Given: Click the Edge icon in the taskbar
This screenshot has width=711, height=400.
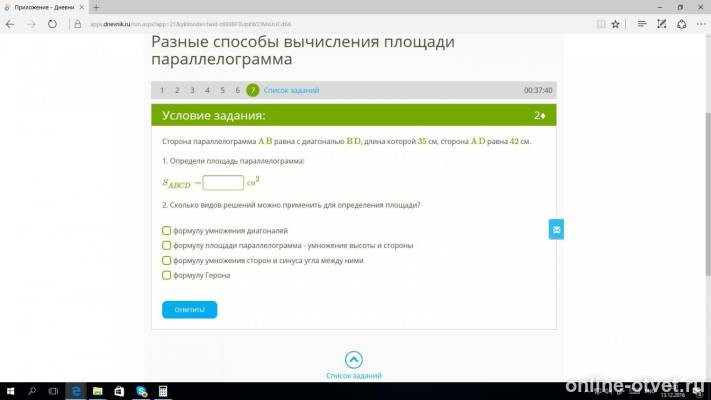Looking at the screenshot, I should pyautogui.click(x=76, y=391).
